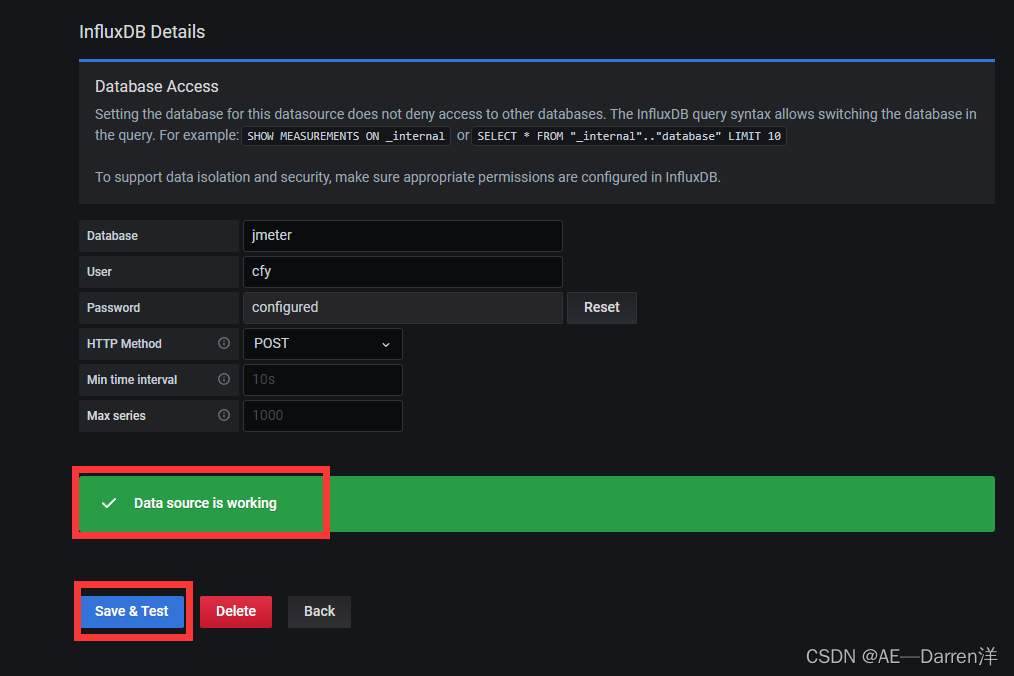The height and width of the screenshot is (676, 1014).
Task: Click the Database field containing jmeter
Action: pos(402,235)
